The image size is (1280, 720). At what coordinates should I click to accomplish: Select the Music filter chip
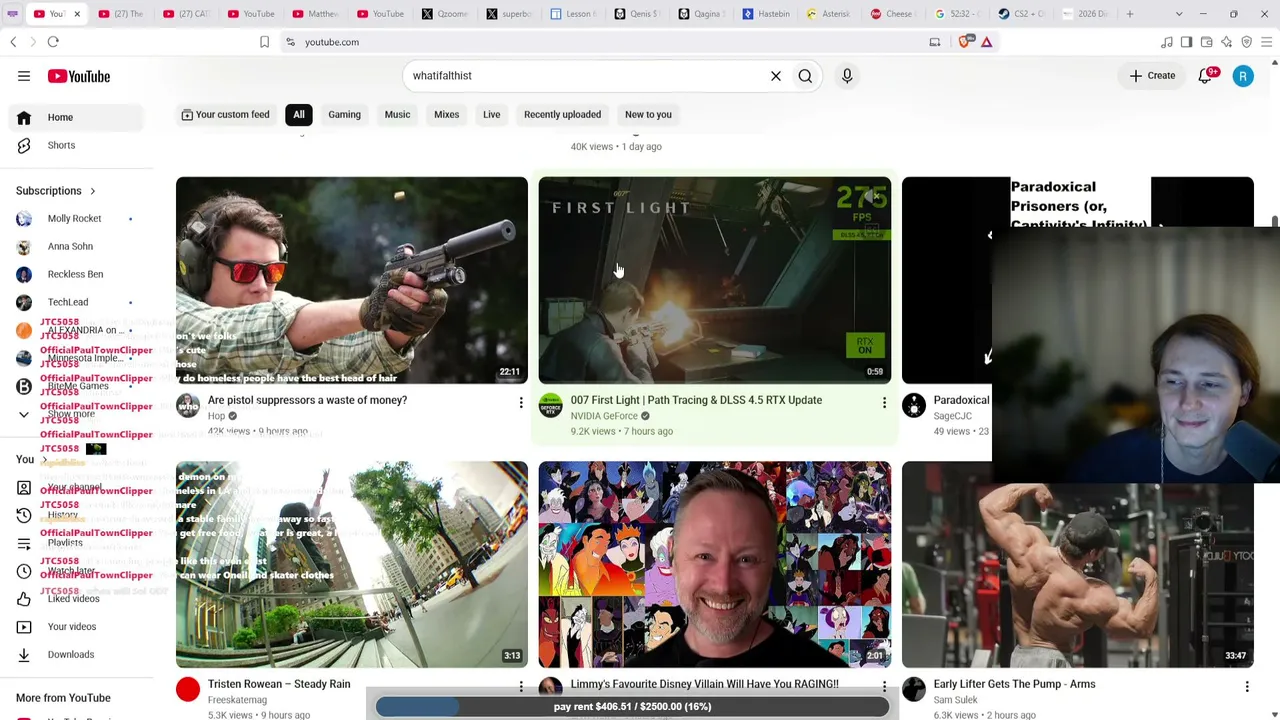[397, 114]
